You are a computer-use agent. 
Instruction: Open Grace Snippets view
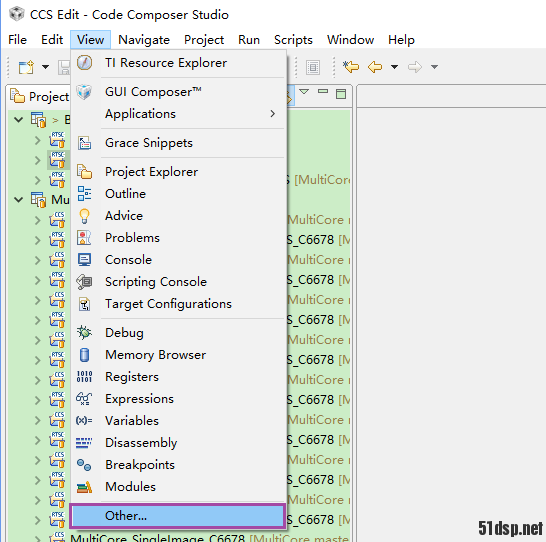(x=179, y=143)
